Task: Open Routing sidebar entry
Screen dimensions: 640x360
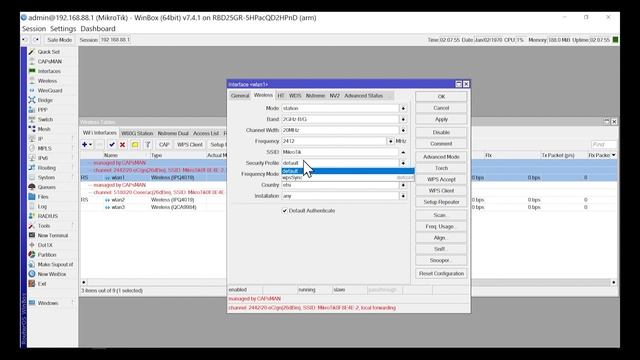Action: [47, 168]
